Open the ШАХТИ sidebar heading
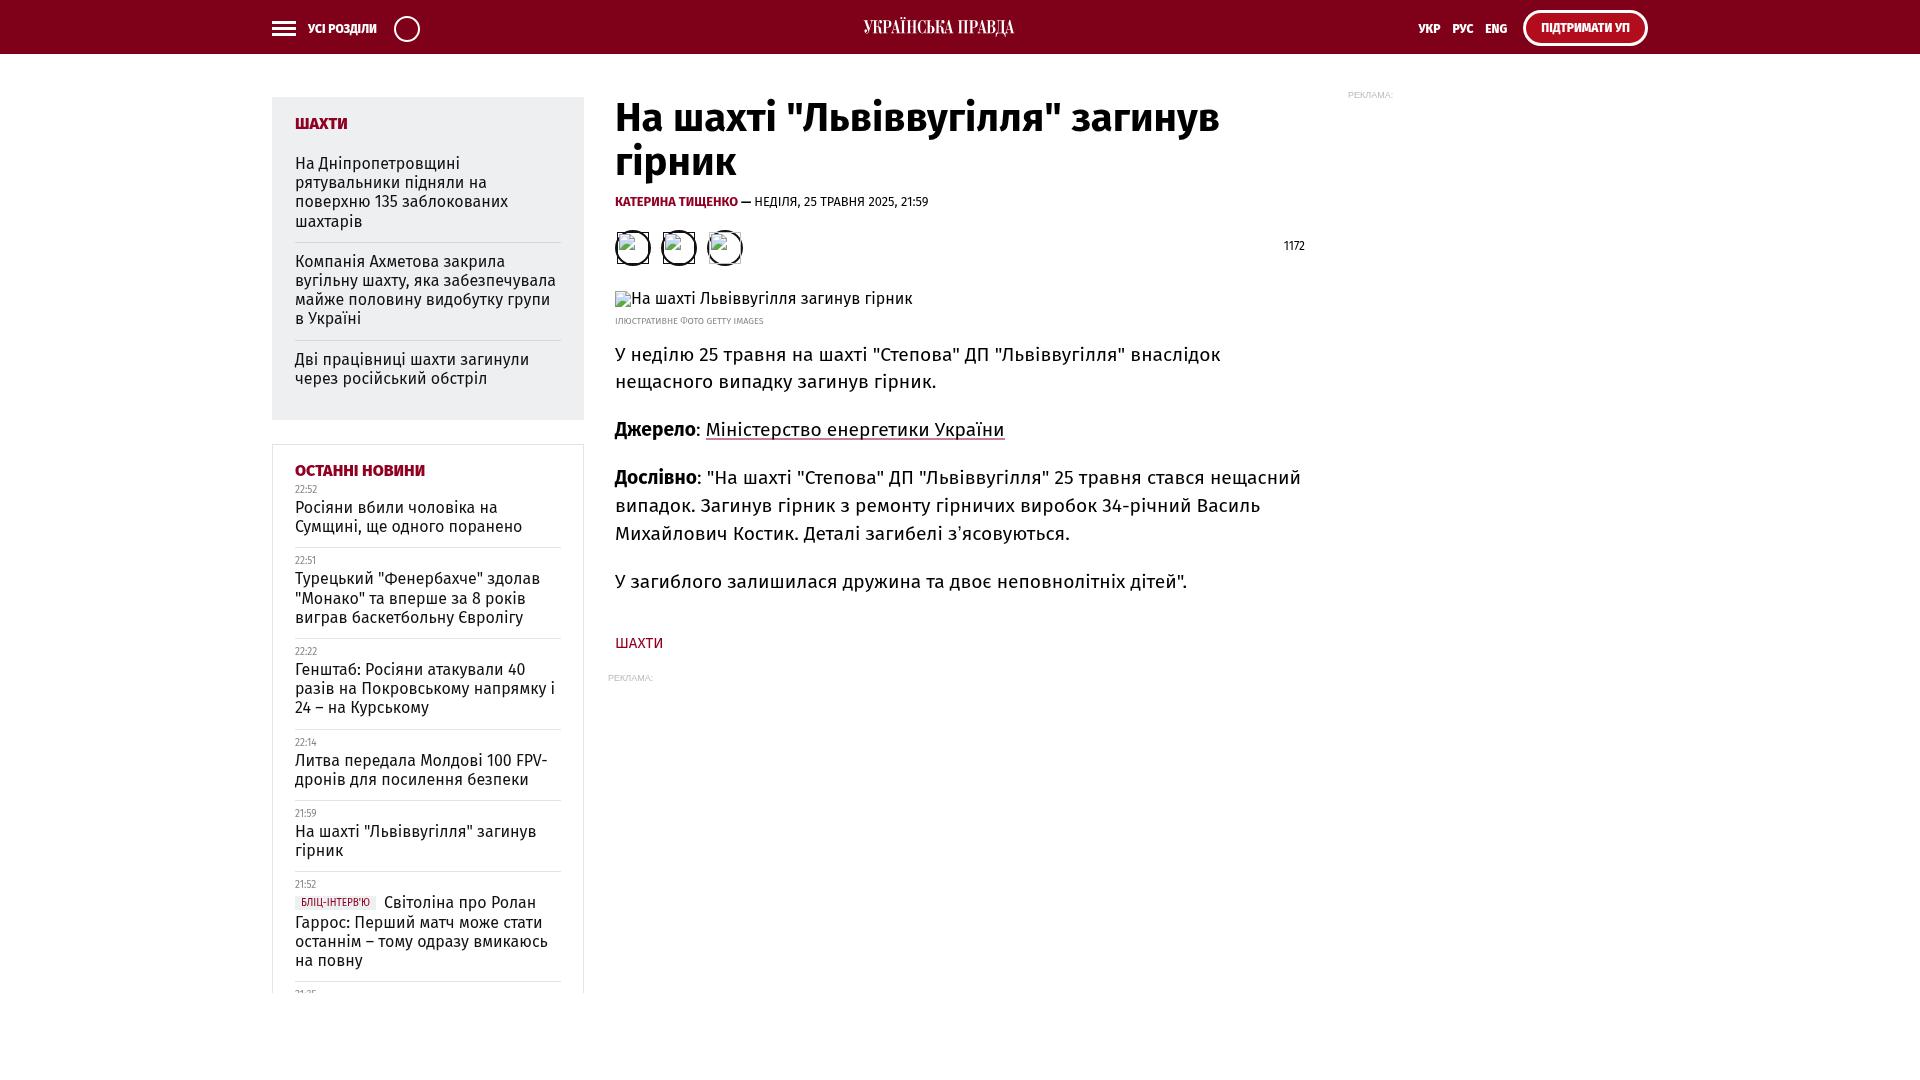The image size is (1920, 1080). tap(321, 124)
